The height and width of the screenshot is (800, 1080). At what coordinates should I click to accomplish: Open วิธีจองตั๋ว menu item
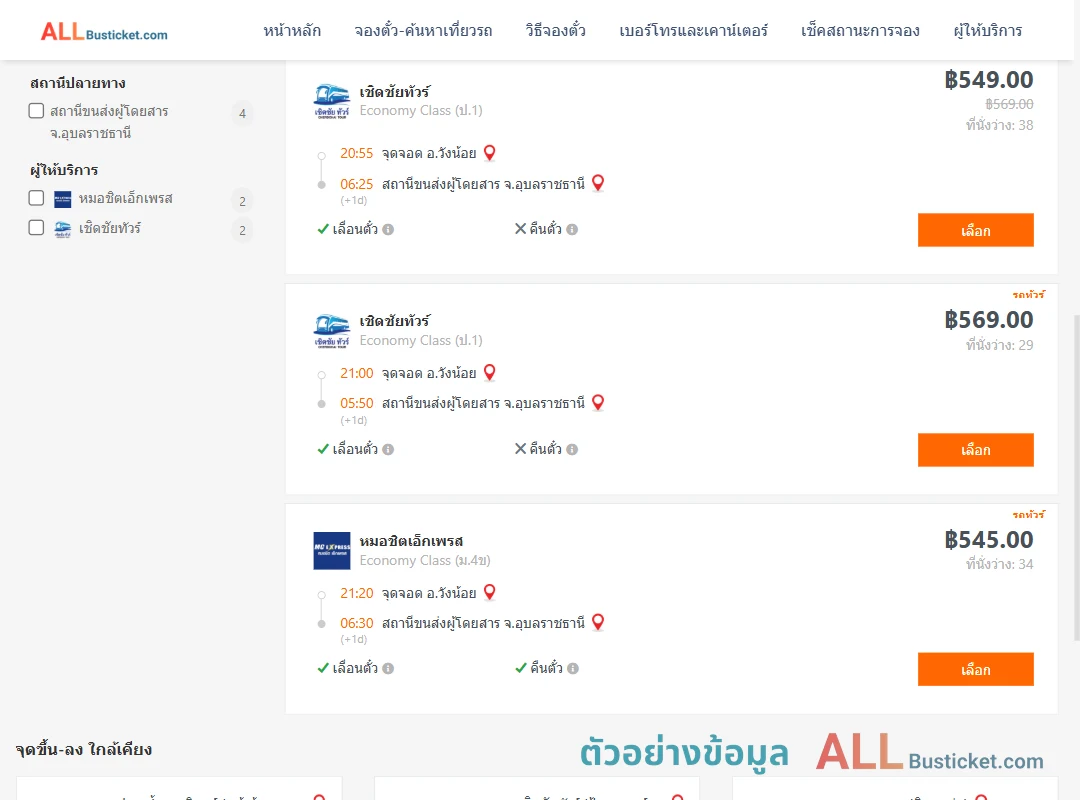click(x=555, y=31)
